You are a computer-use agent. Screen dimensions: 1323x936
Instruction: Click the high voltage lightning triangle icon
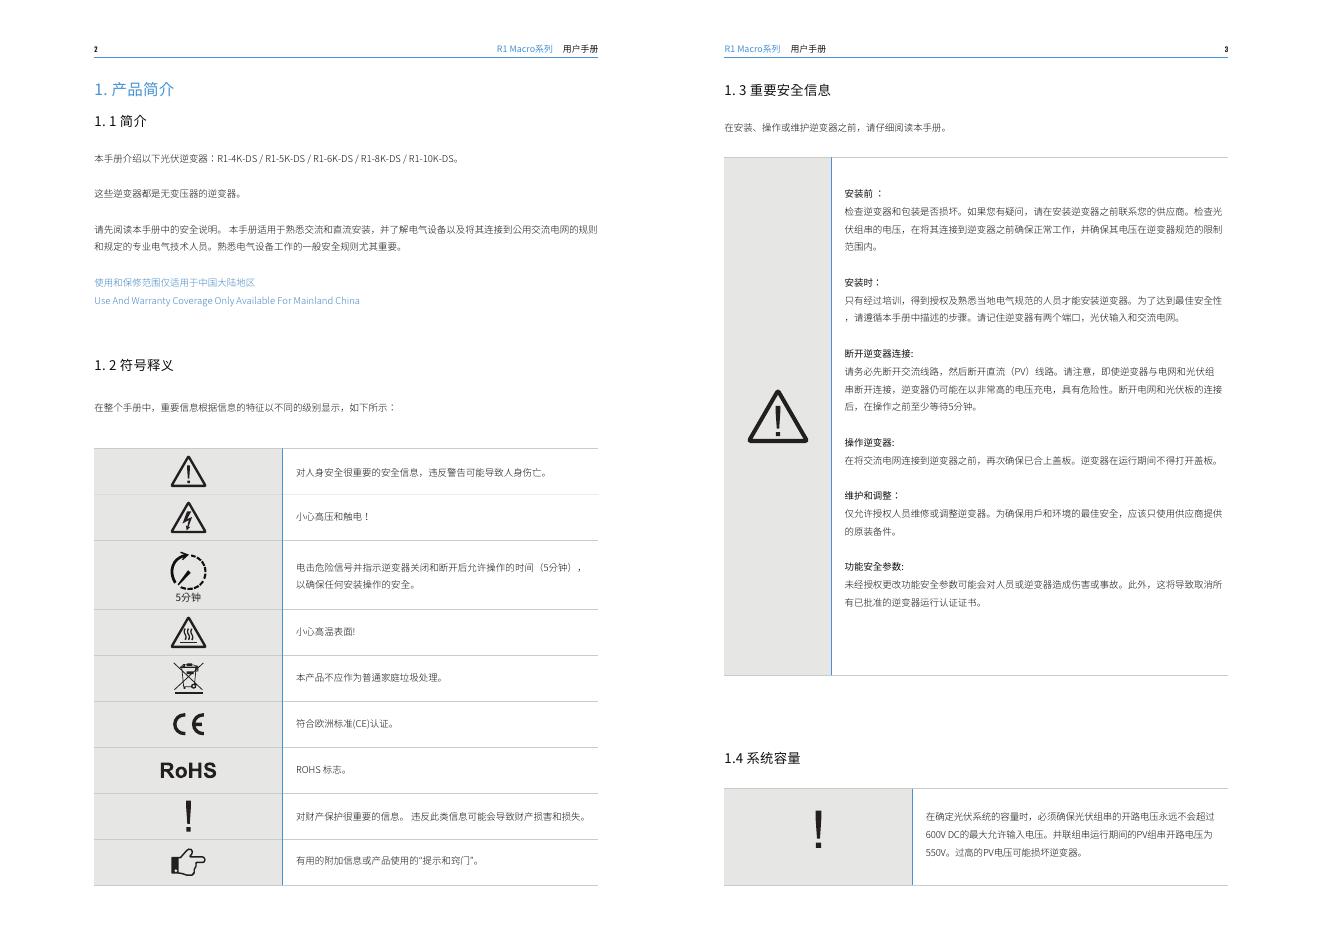click(188, 517)
